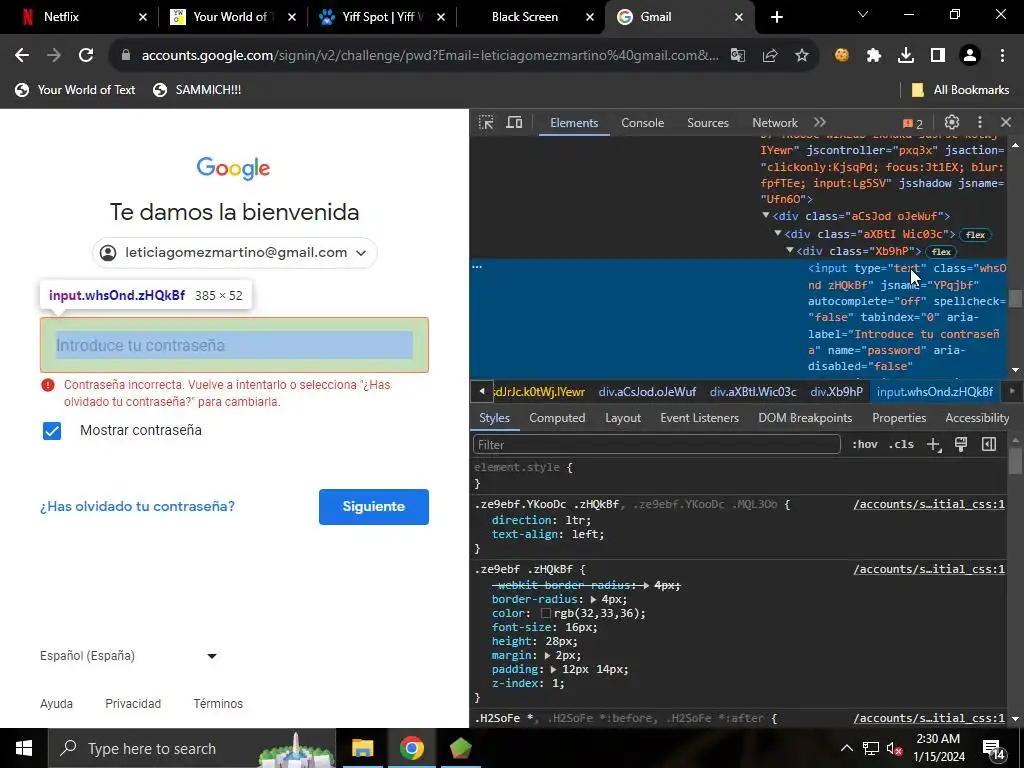Open the Layout tab

tap(623, 418)
